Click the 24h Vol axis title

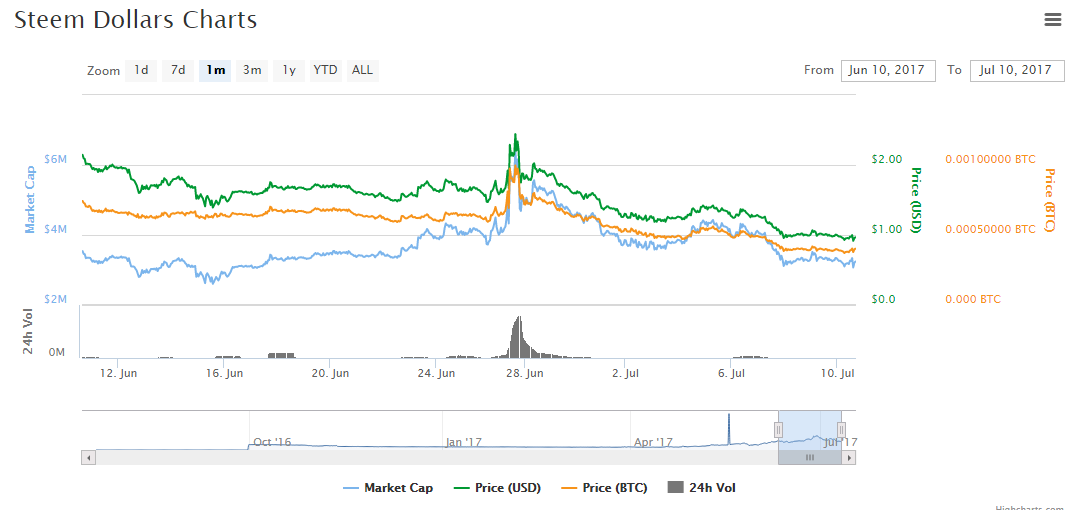click(29, 333)
